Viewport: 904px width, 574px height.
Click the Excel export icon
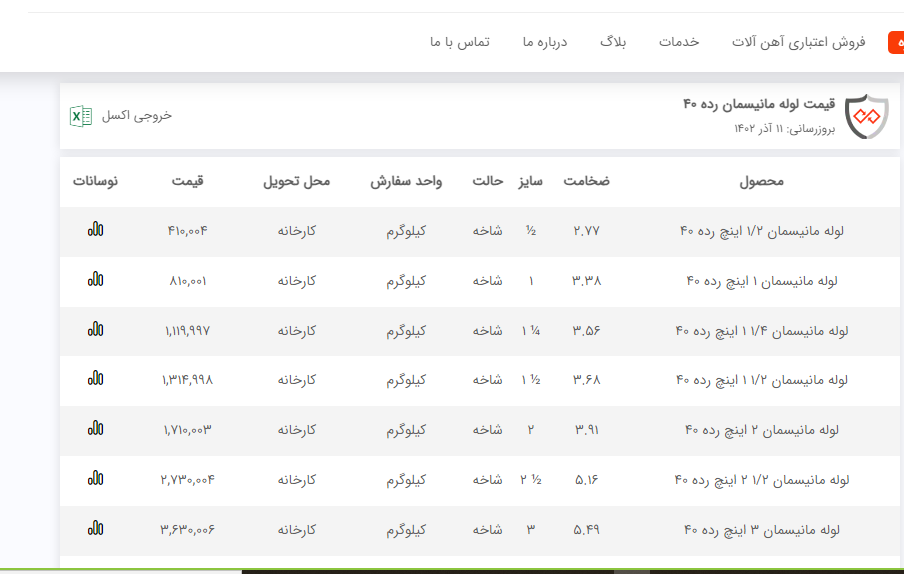tap(80, 116)
